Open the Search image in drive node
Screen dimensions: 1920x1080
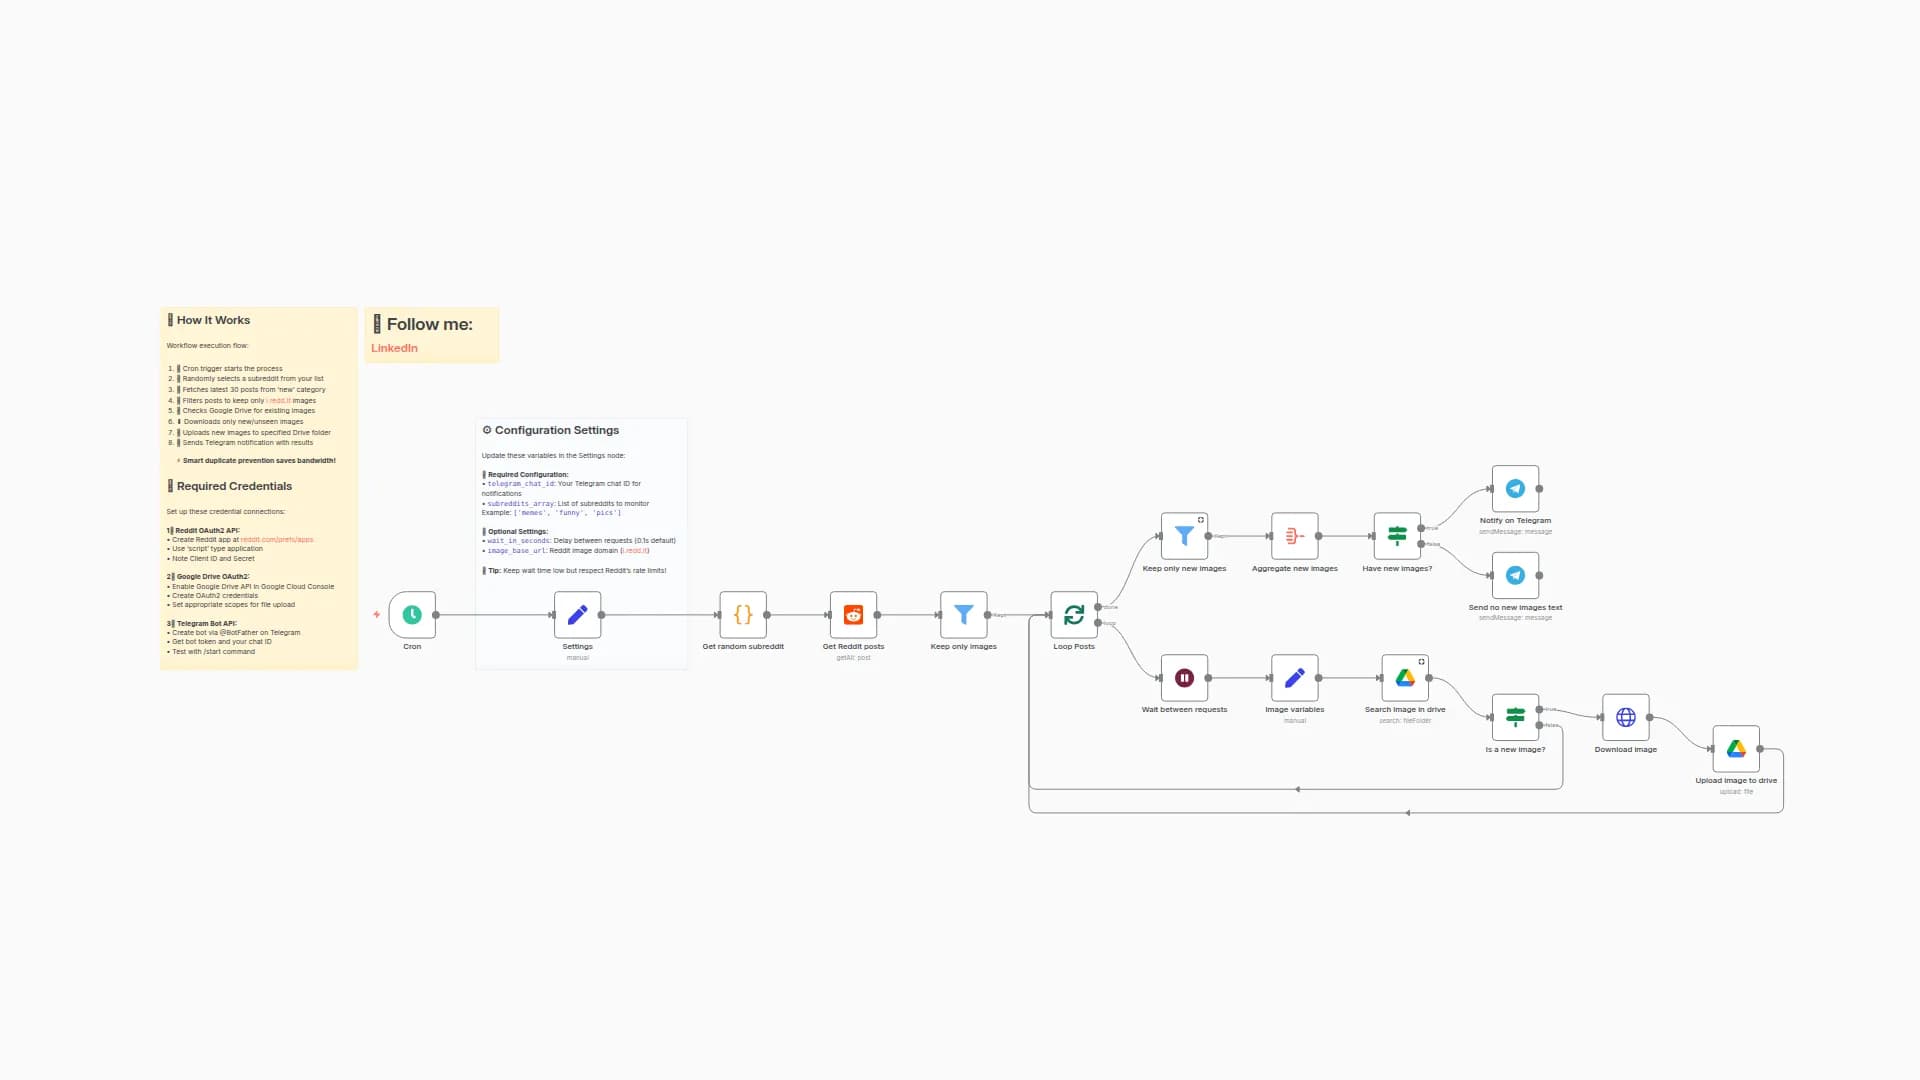coord(1405,678)
